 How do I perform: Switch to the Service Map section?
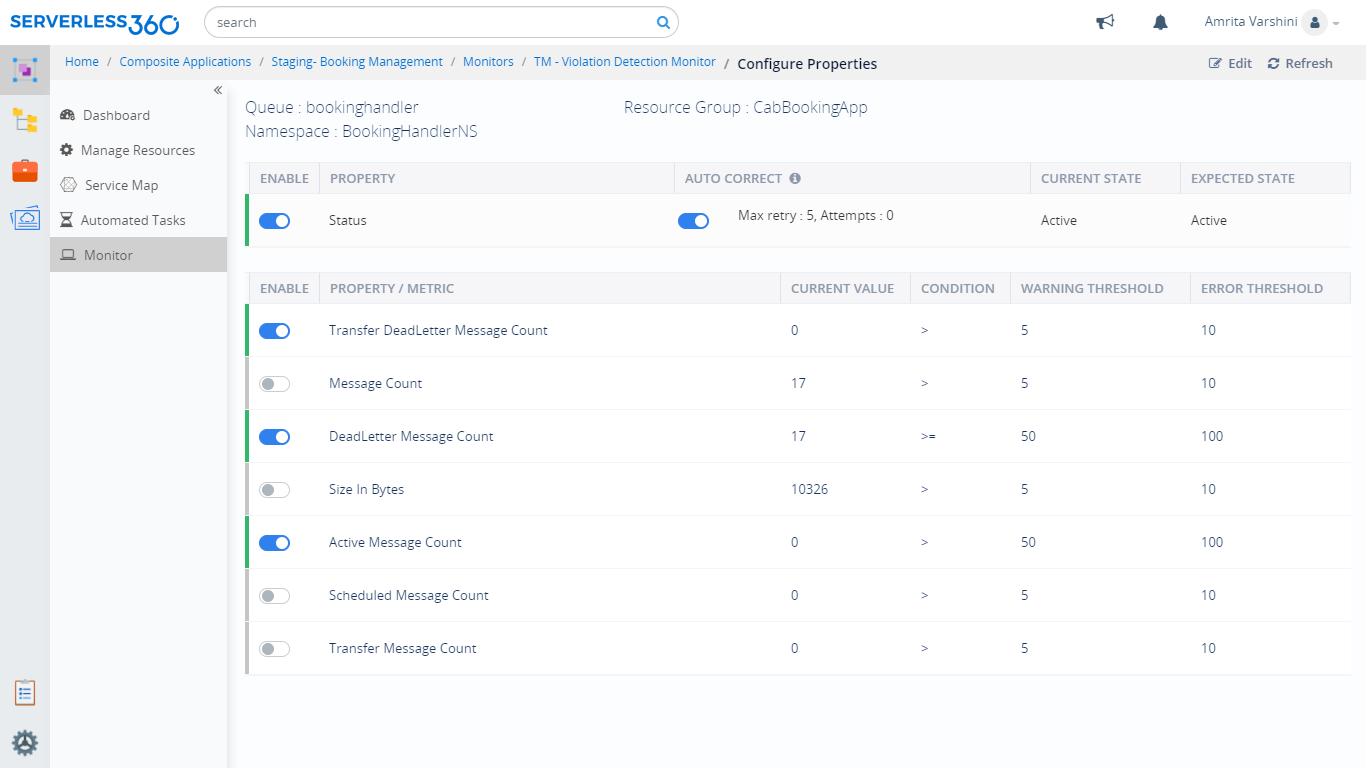(123, 185)
